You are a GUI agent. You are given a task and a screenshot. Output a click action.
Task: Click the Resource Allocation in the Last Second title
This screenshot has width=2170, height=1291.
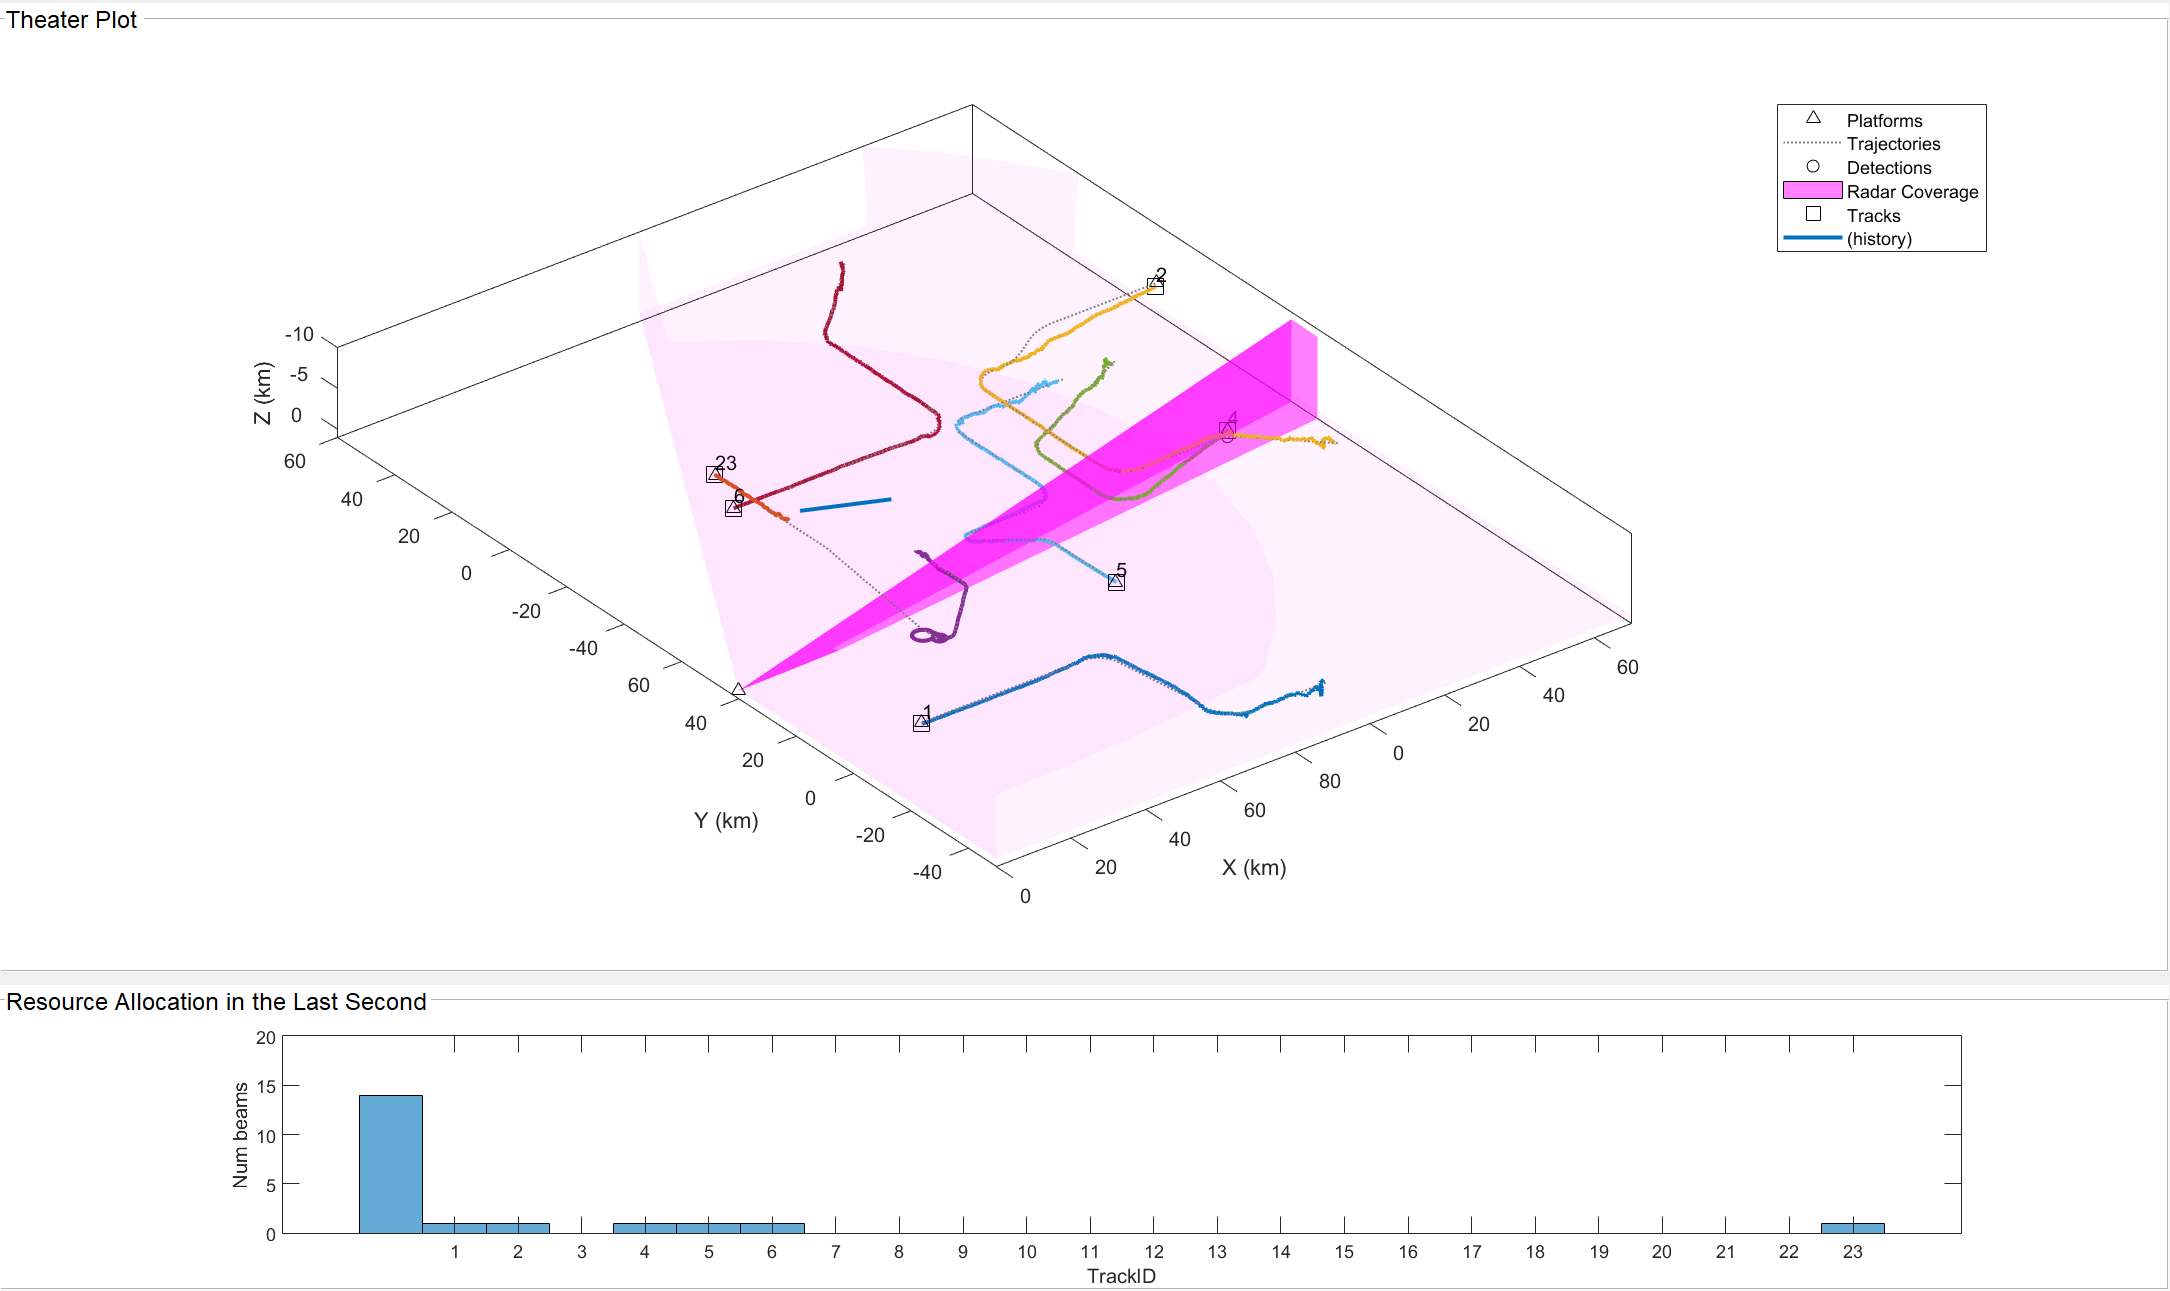coord(216,1002)
